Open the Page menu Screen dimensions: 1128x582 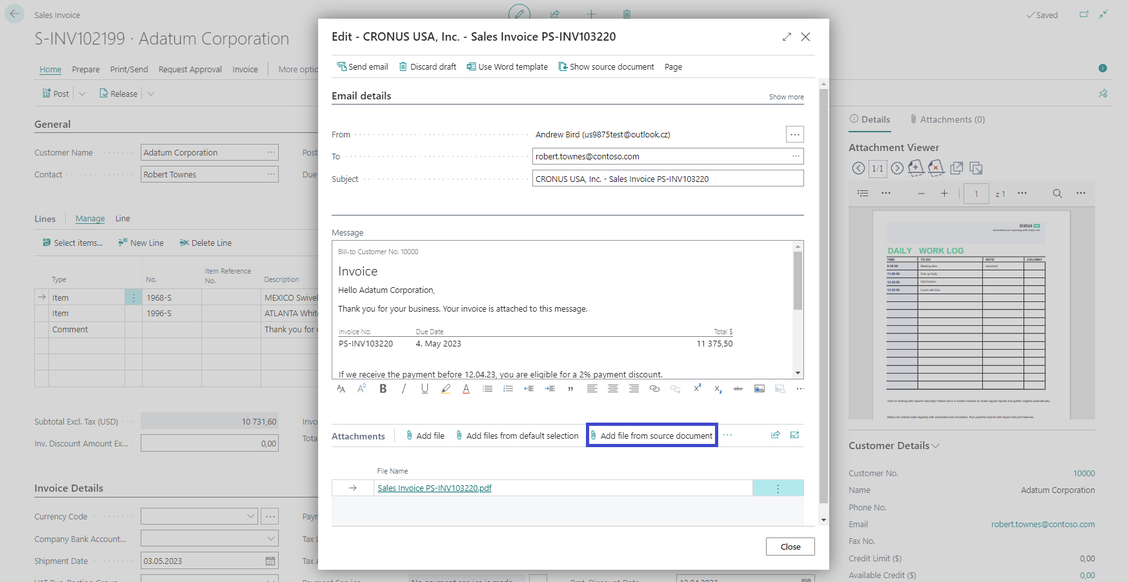click(673, 67)
